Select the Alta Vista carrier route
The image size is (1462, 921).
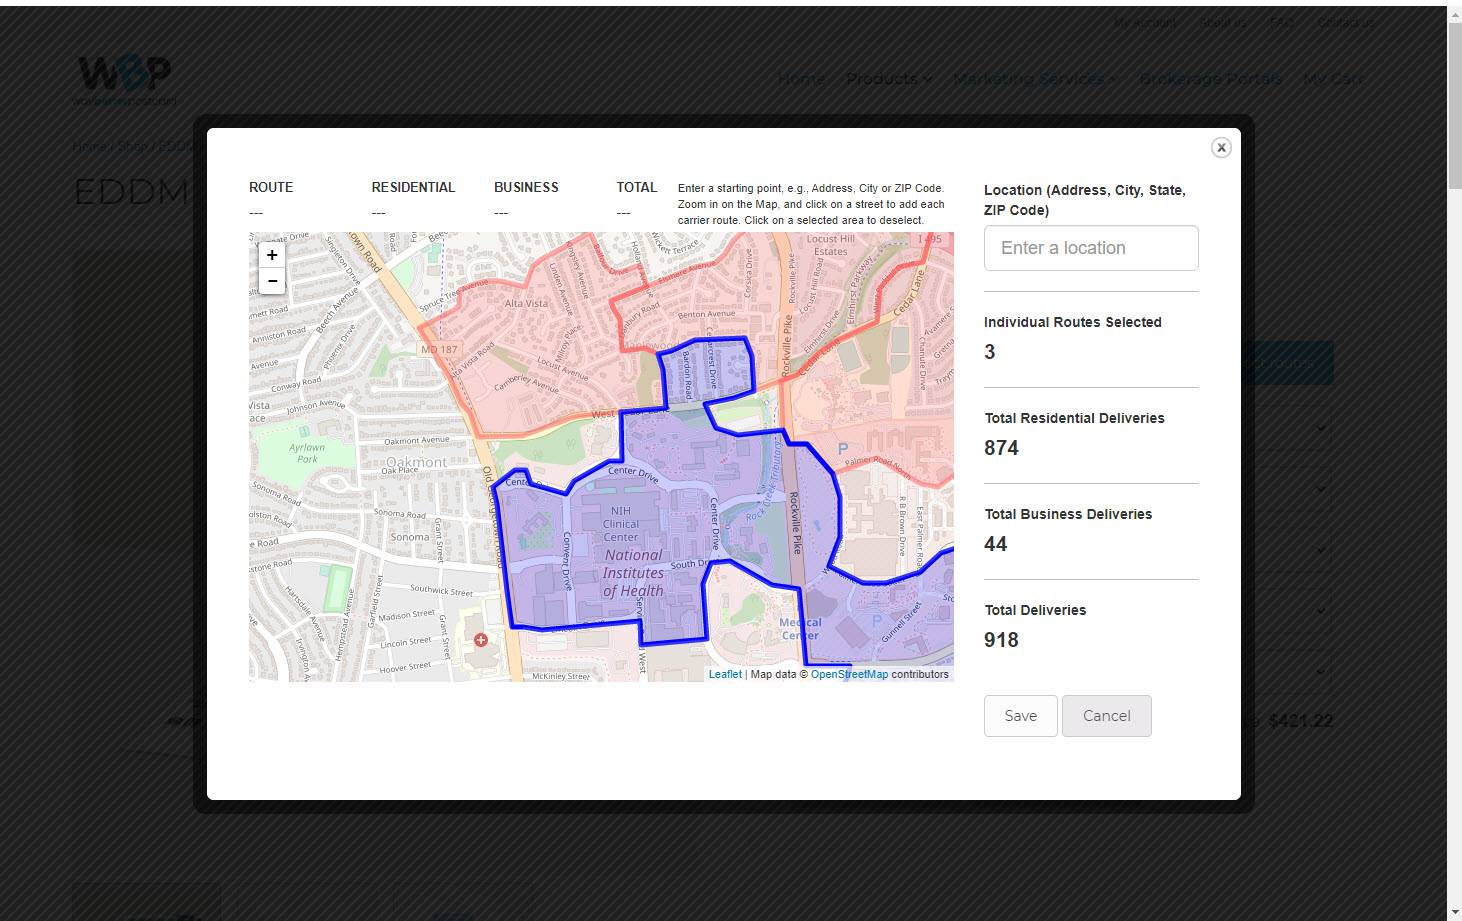click(526, 303)
